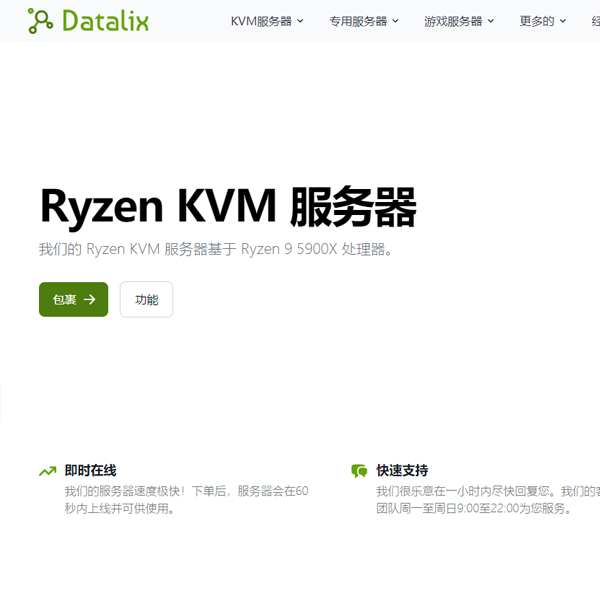Screen dimensions: 600x600
Task: Expand the chevron next to 游戏服务器
Action: tap(491, 21)
